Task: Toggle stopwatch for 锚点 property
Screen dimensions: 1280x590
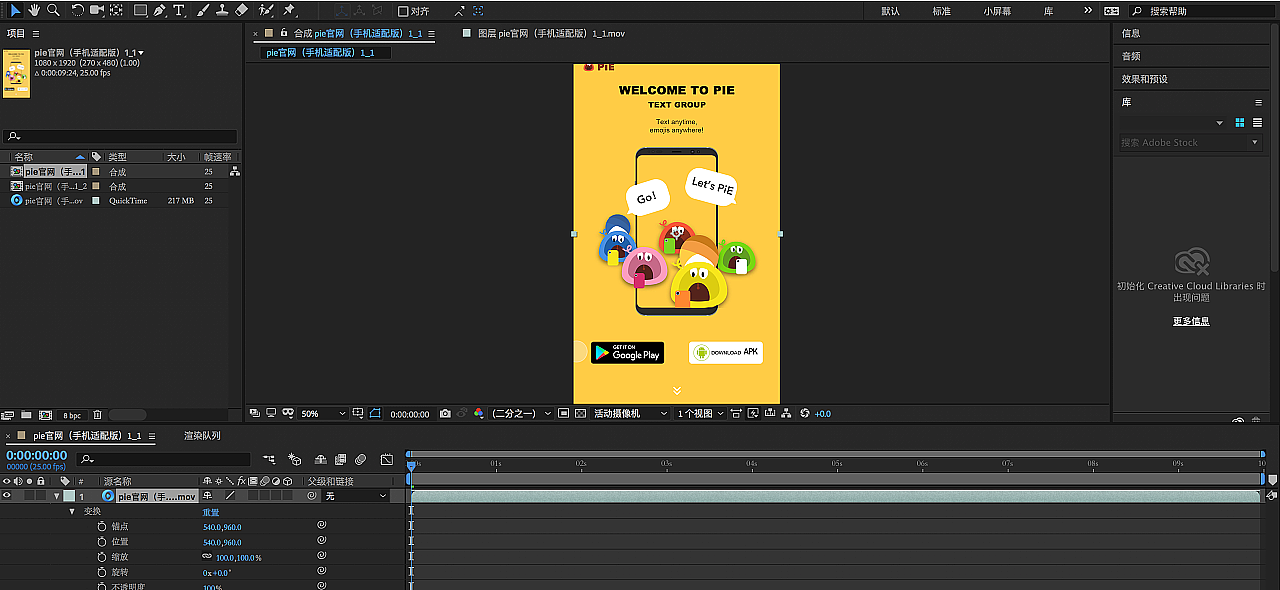Action: point(101,526)
